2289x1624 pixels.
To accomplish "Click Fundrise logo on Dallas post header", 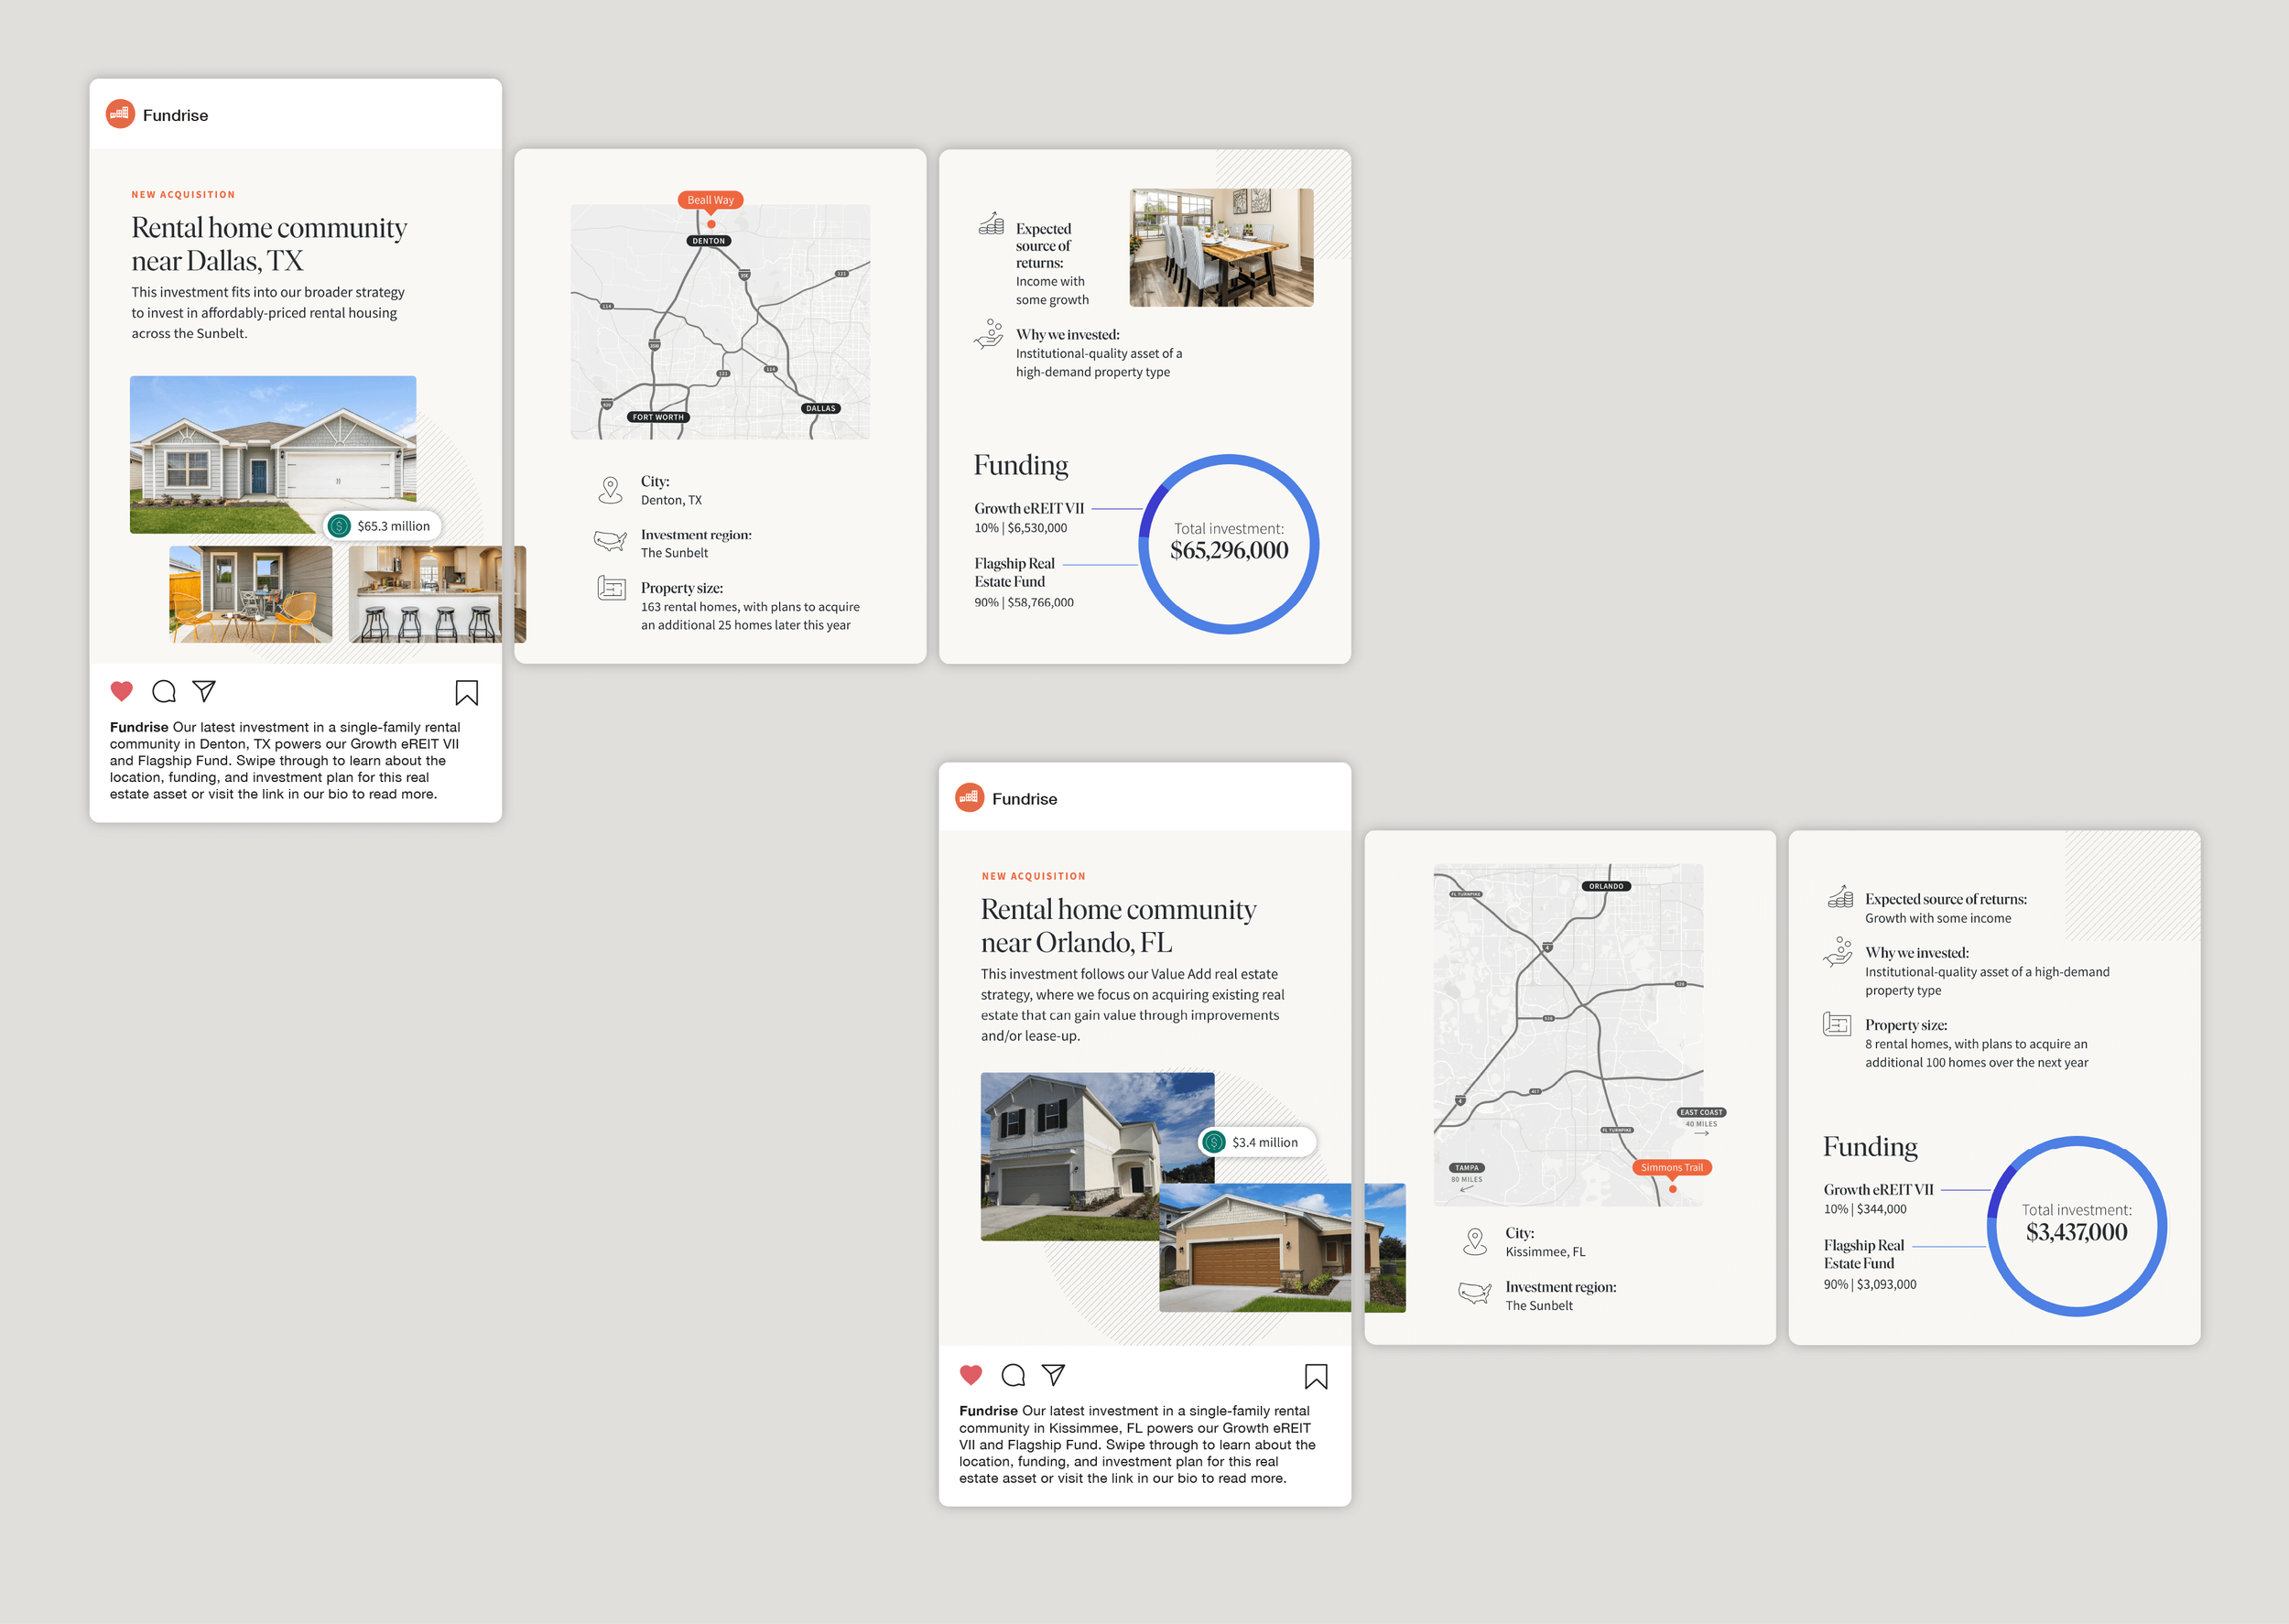I will point(120,114).
